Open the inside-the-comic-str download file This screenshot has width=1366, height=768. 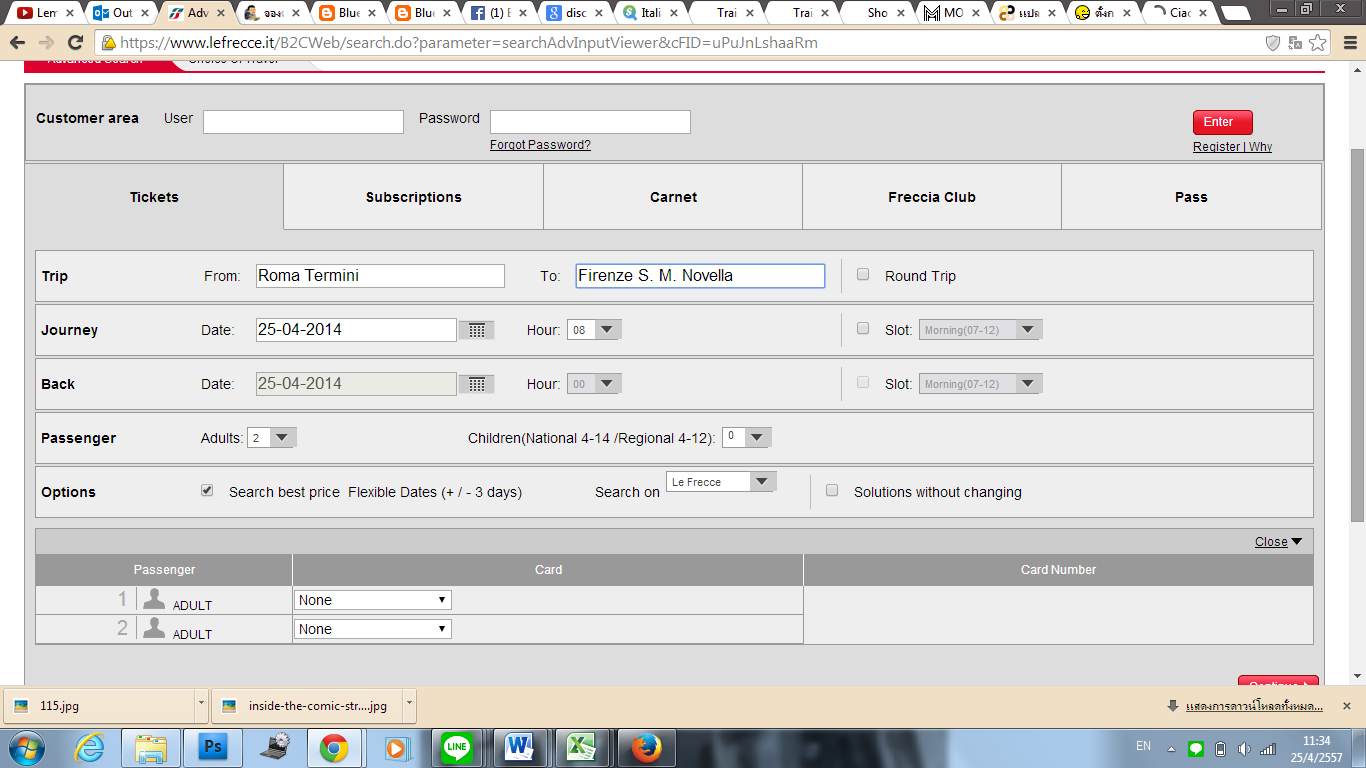tap(307, 705)
